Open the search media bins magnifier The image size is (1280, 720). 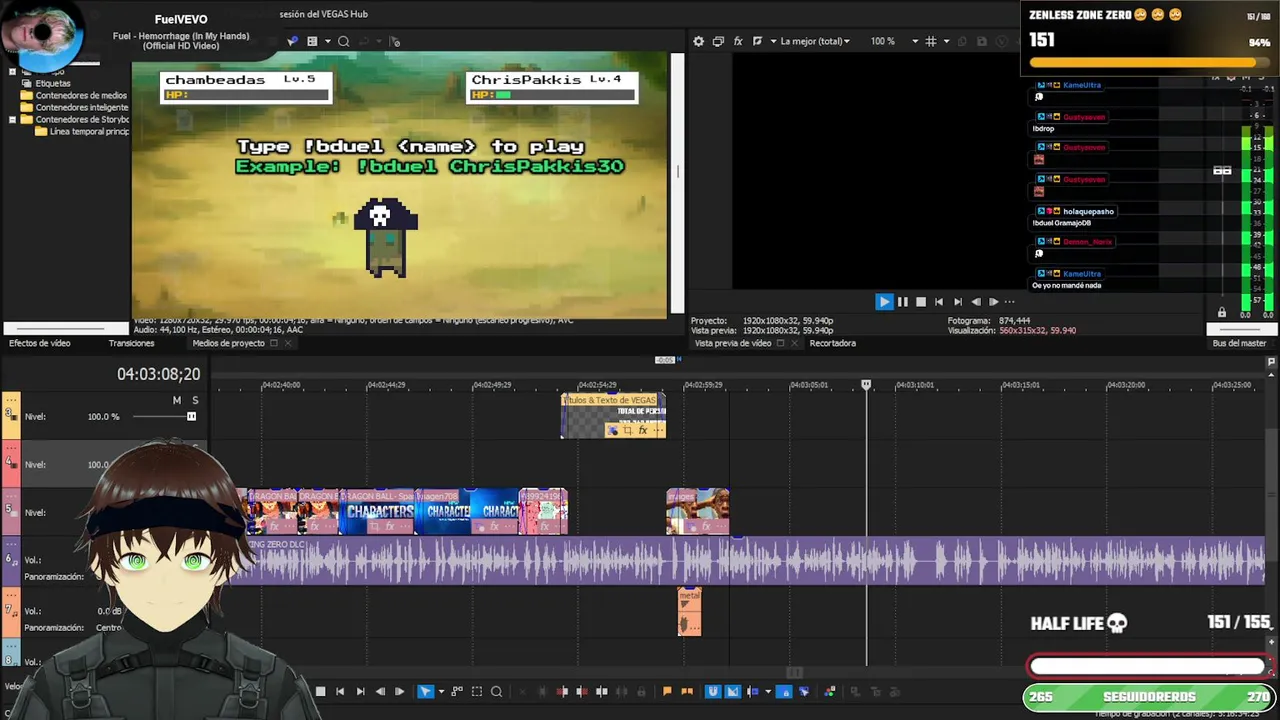(x=343, y=41)
